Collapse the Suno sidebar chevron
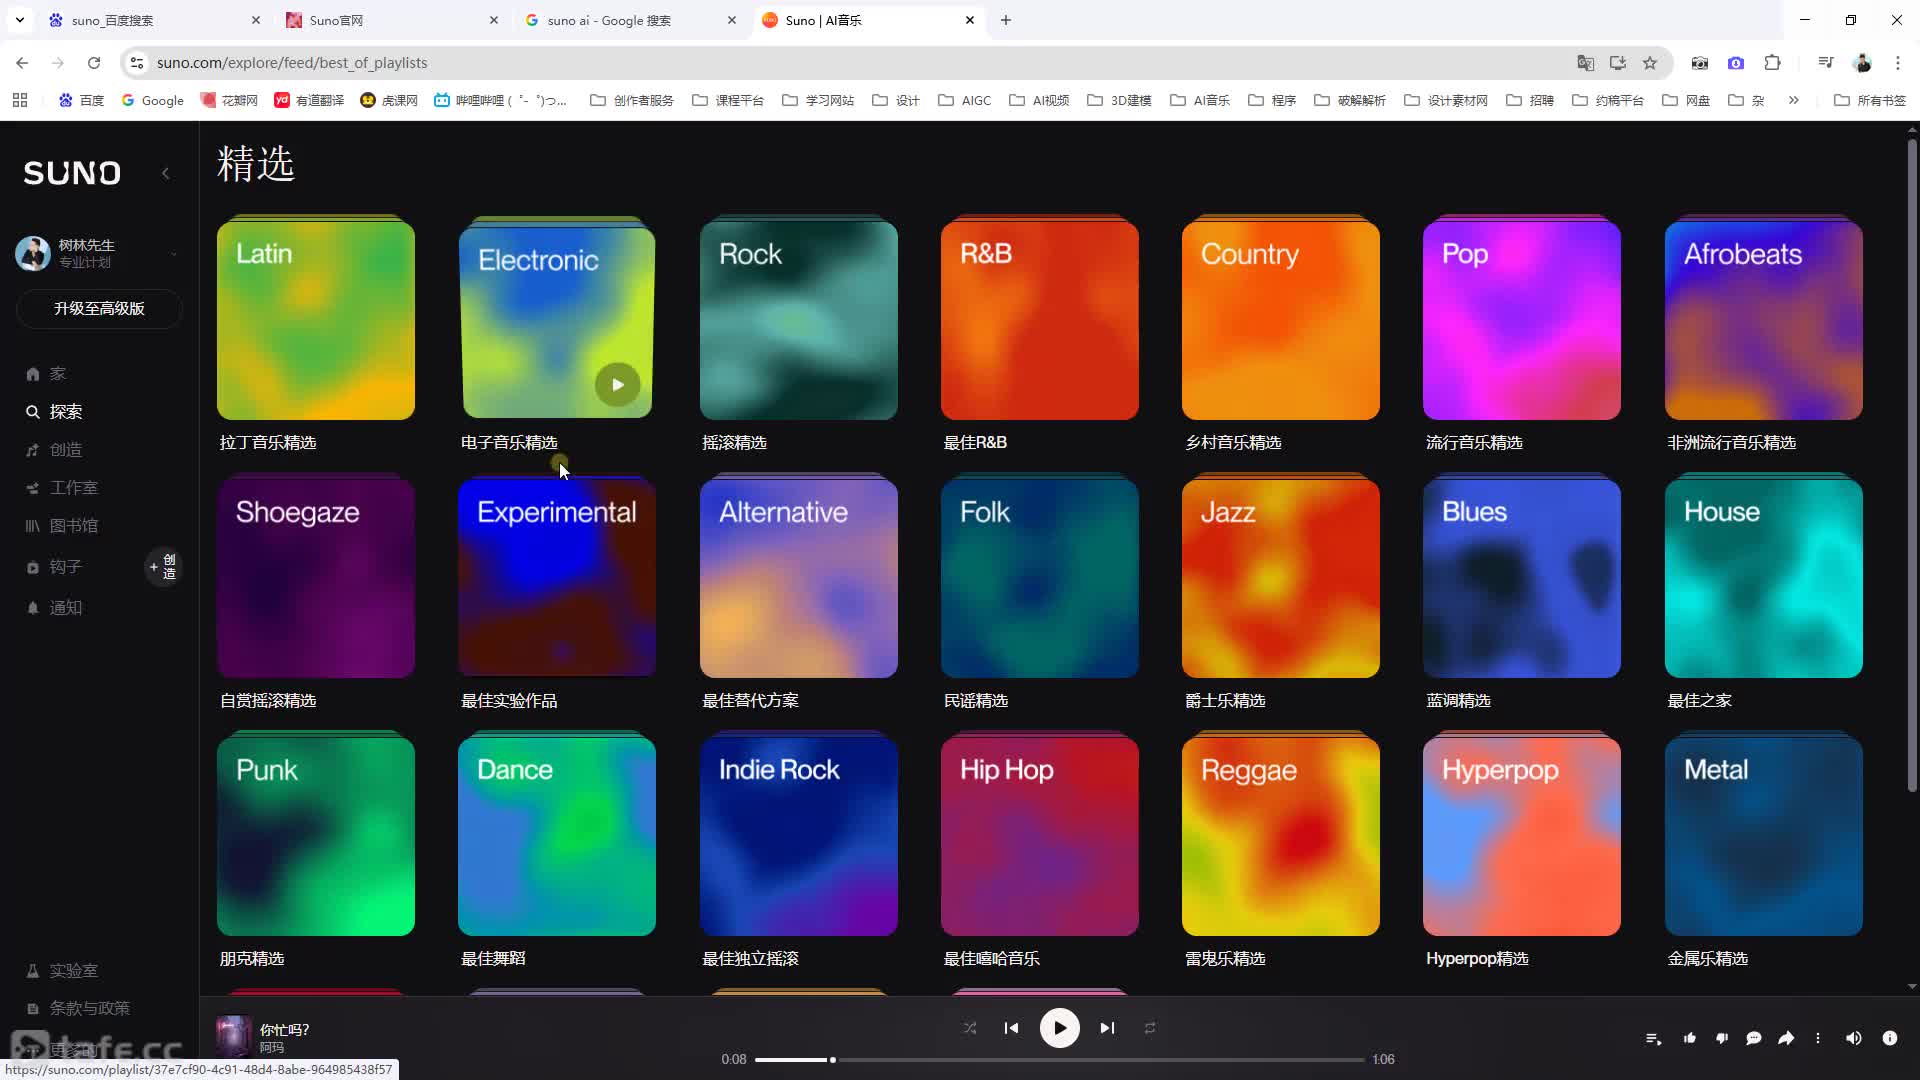Screen dimensions: 1920x1080 point(166,173)
